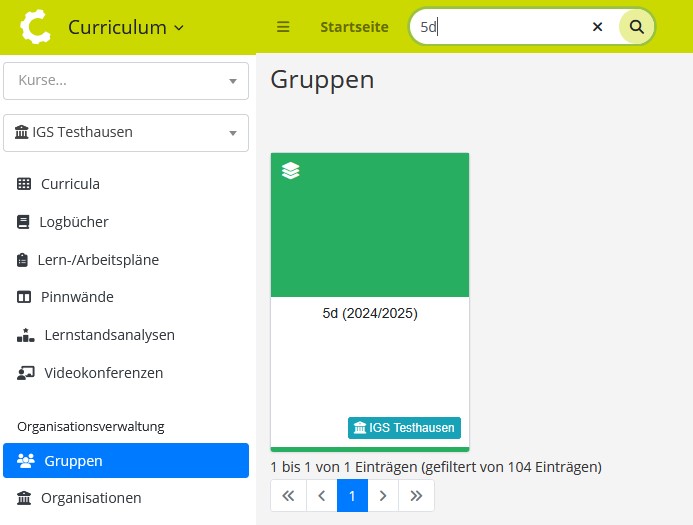Open Organisationen in the sidebar

coord(126,498)
